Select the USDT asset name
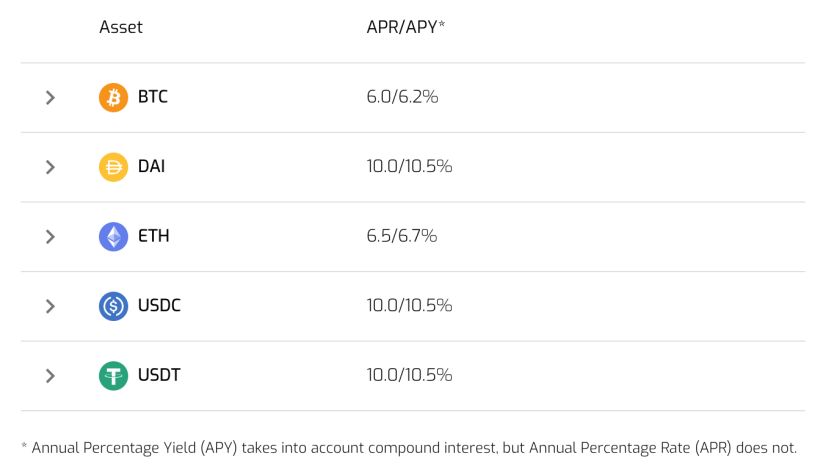The height and width of the screenshot is (476, 823). pyautogui.click(x=159, y=376)
